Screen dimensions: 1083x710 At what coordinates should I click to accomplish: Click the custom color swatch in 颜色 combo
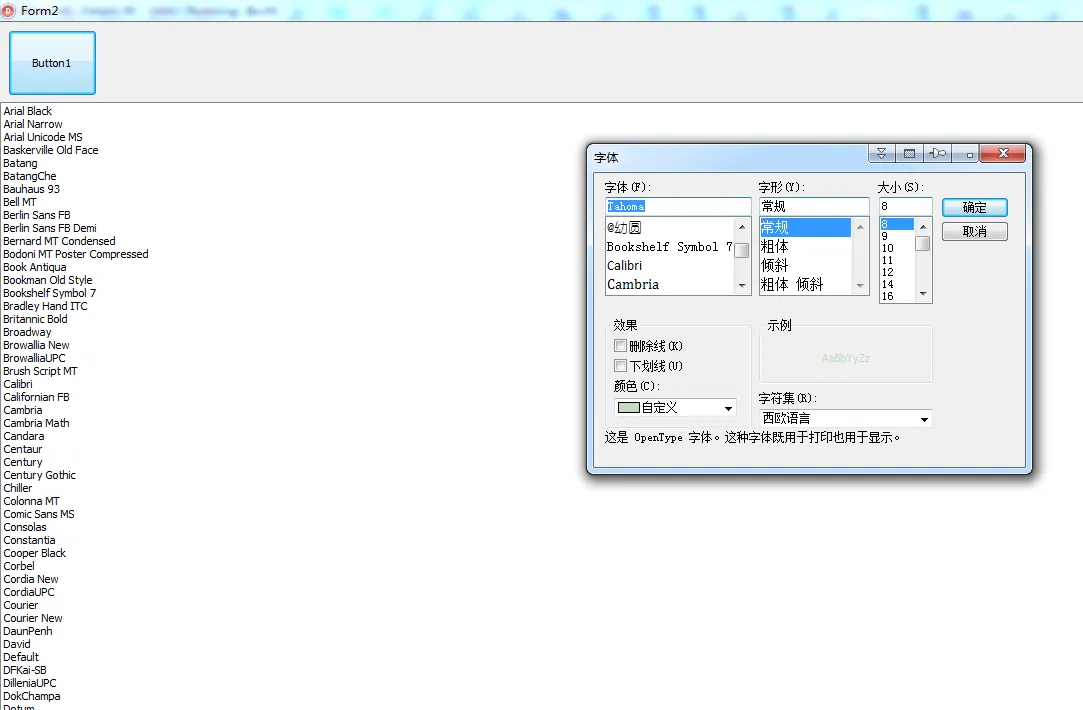click(629, 407)
